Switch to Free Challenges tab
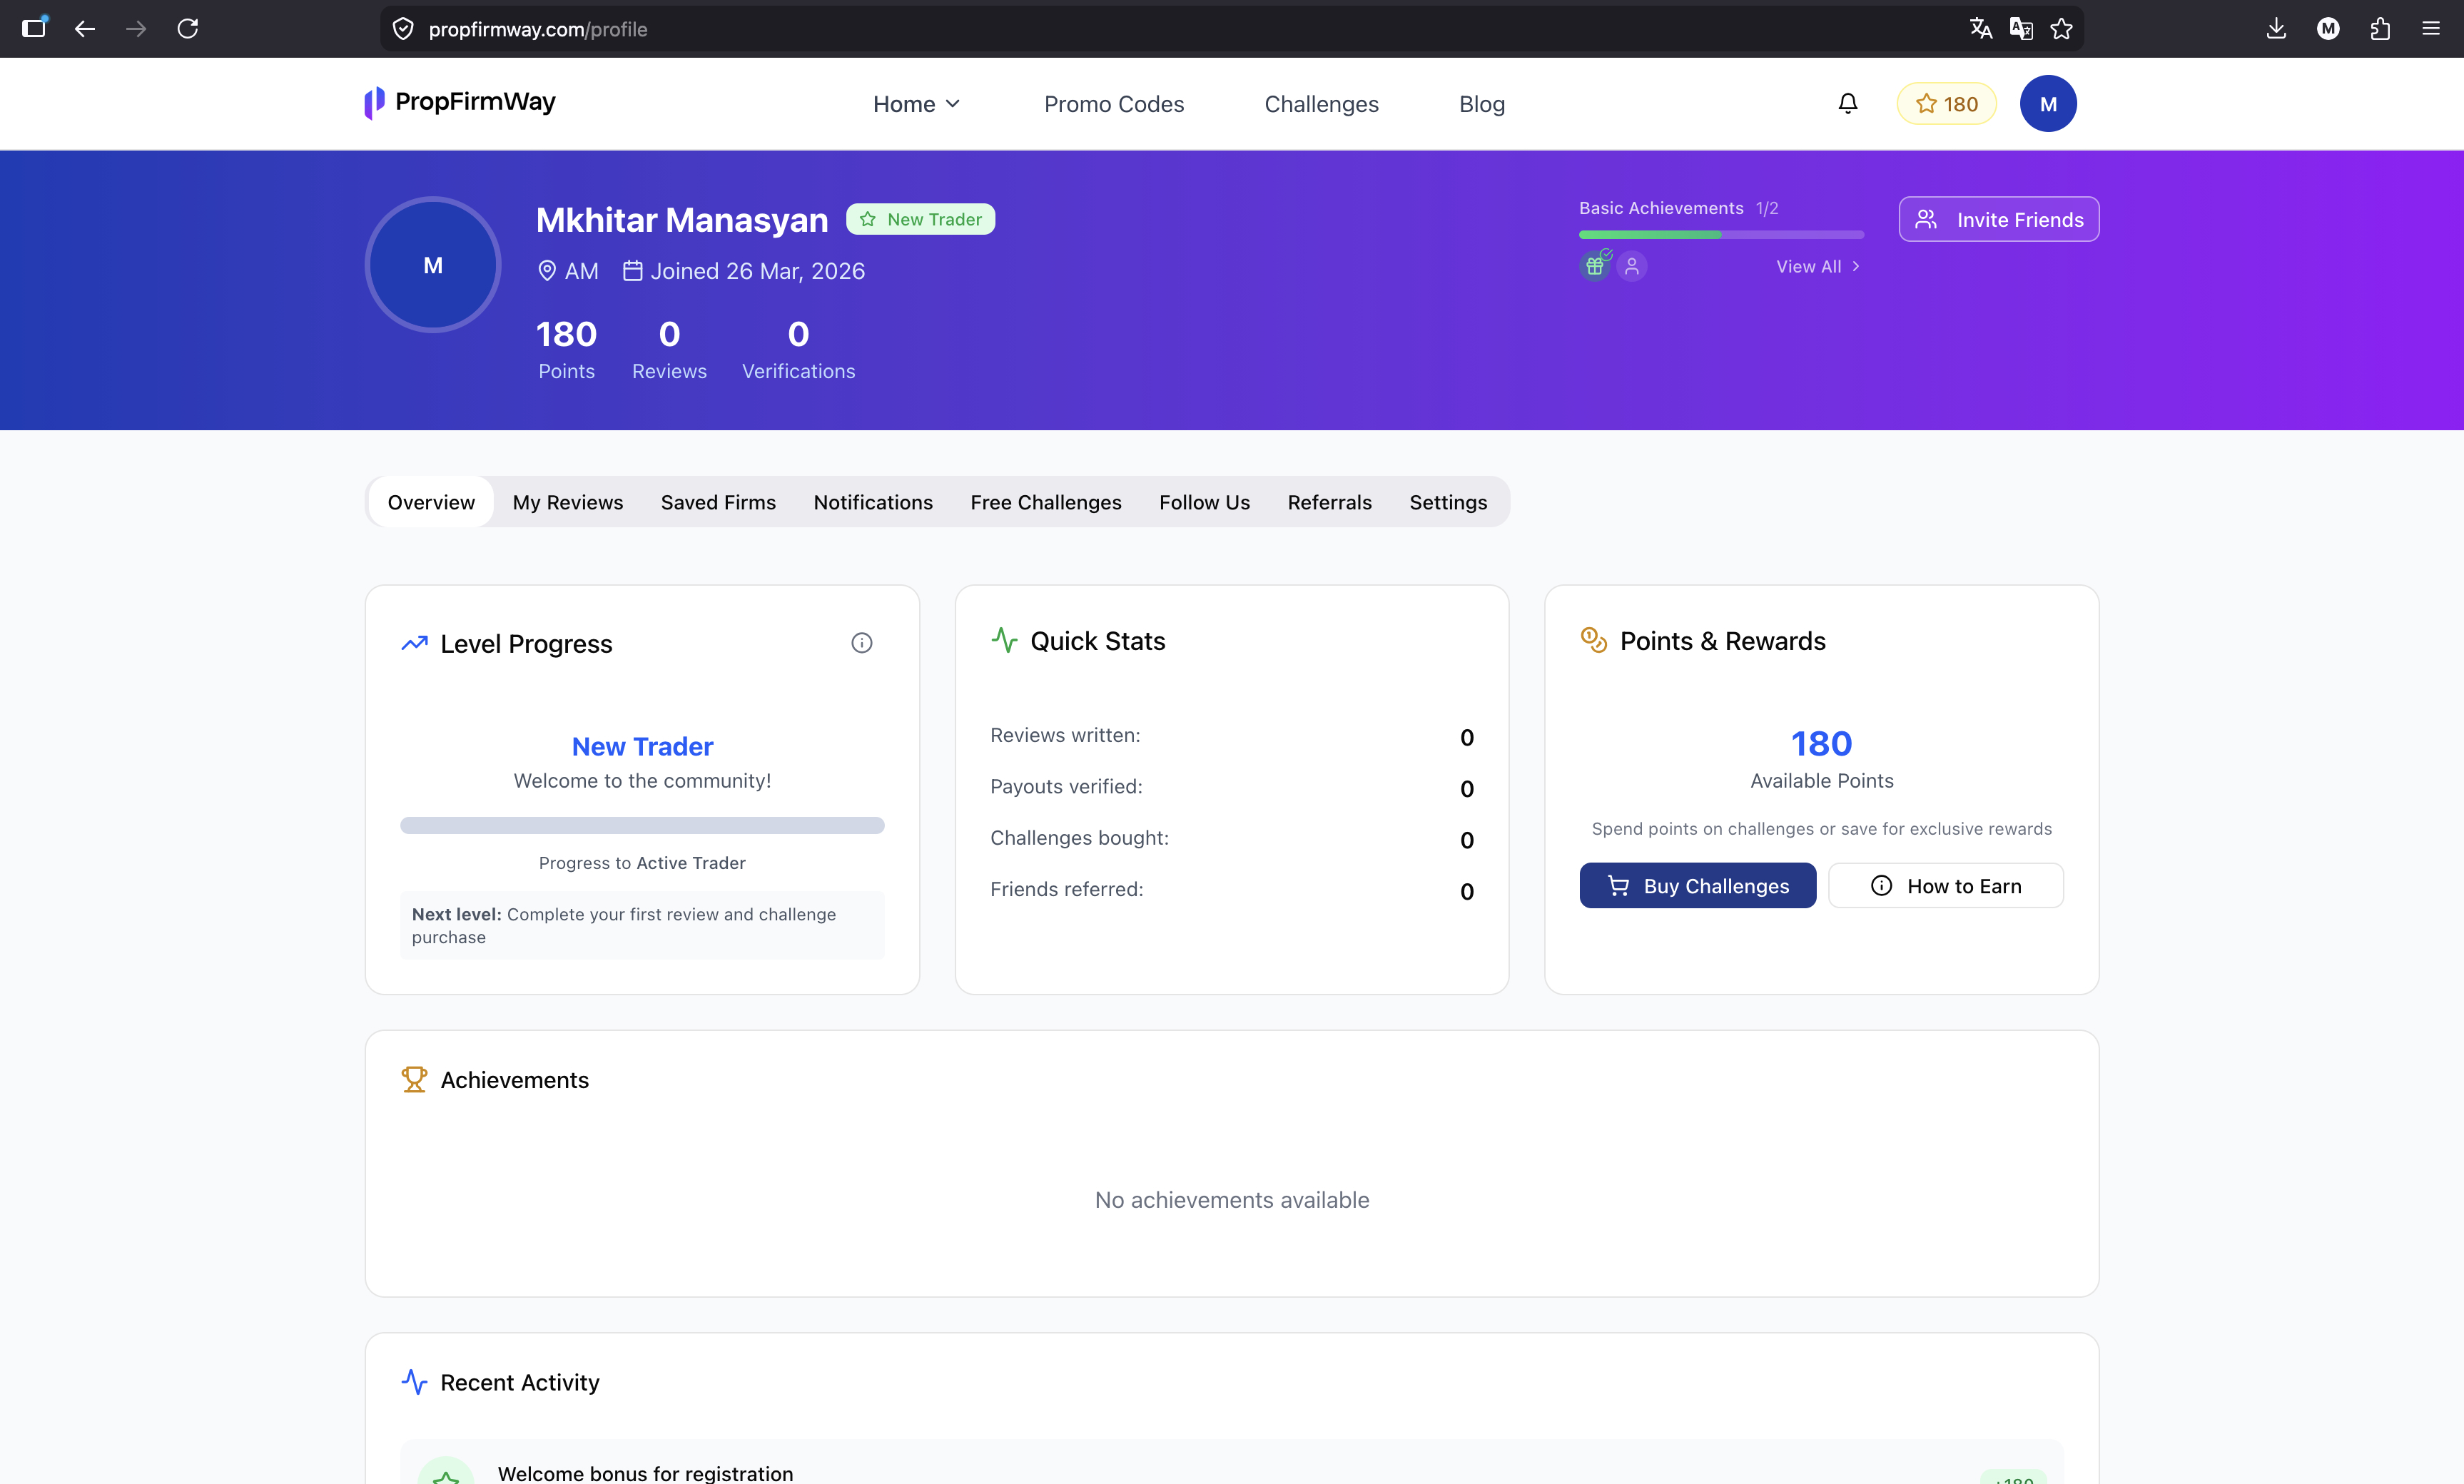The width and height of the screenshot is (2464, 1484). pos(1046,502)
